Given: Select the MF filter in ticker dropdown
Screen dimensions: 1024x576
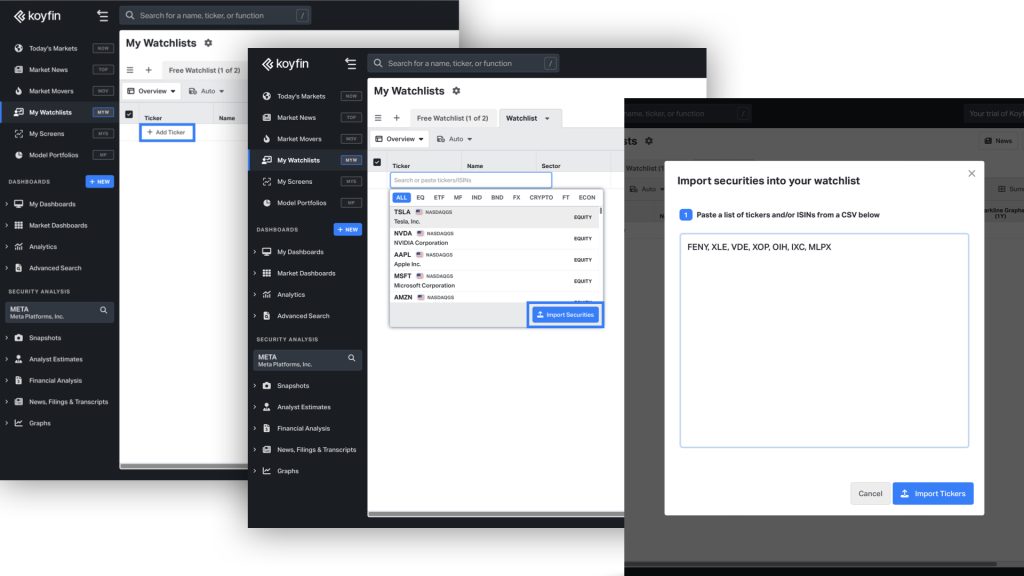Looking at the screenshot, I should (458, 197).
